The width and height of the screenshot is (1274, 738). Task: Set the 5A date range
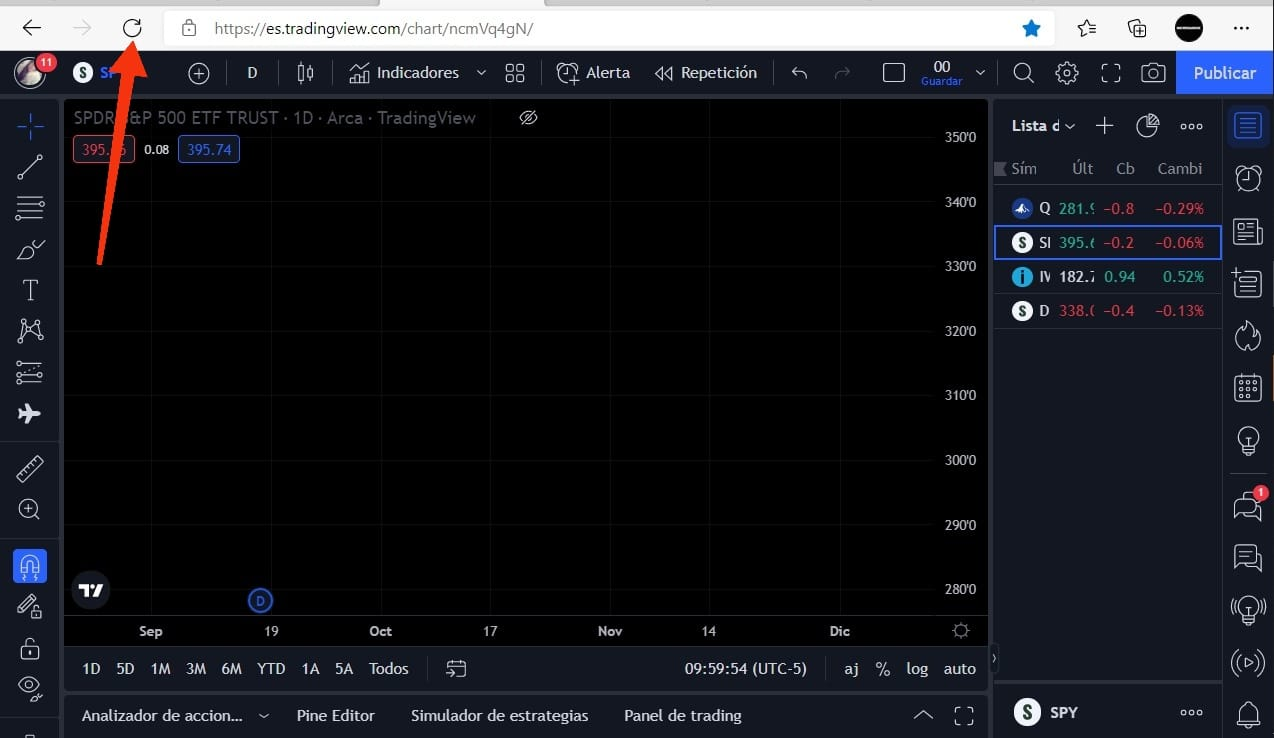click(344, 669)
